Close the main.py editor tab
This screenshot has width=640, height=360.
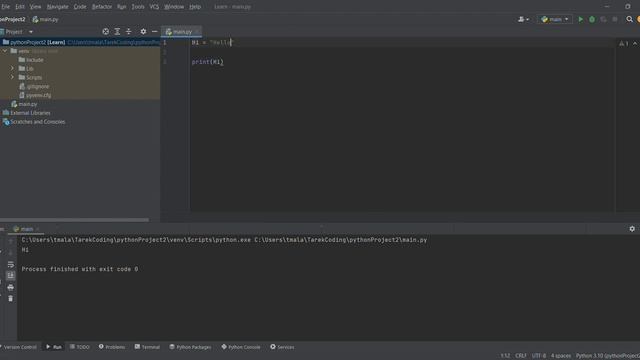pos(197,31)
